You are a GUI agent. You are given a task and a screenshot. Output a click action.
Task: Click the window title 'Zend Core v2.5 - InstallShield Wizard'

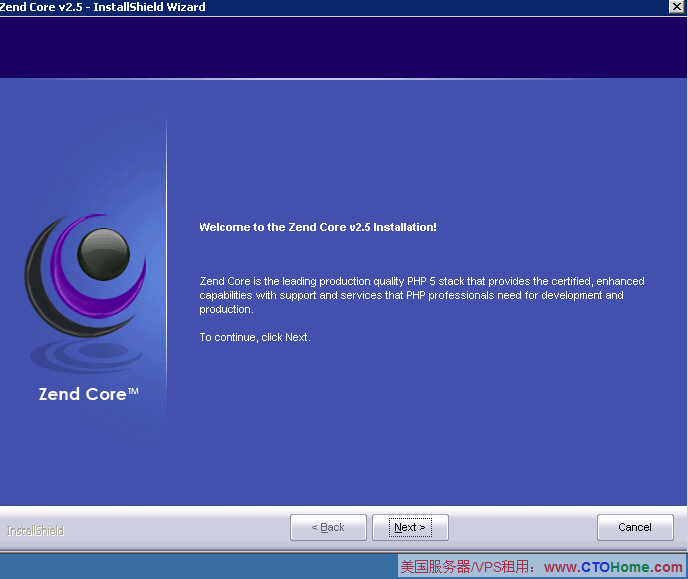tap(102, 7)
